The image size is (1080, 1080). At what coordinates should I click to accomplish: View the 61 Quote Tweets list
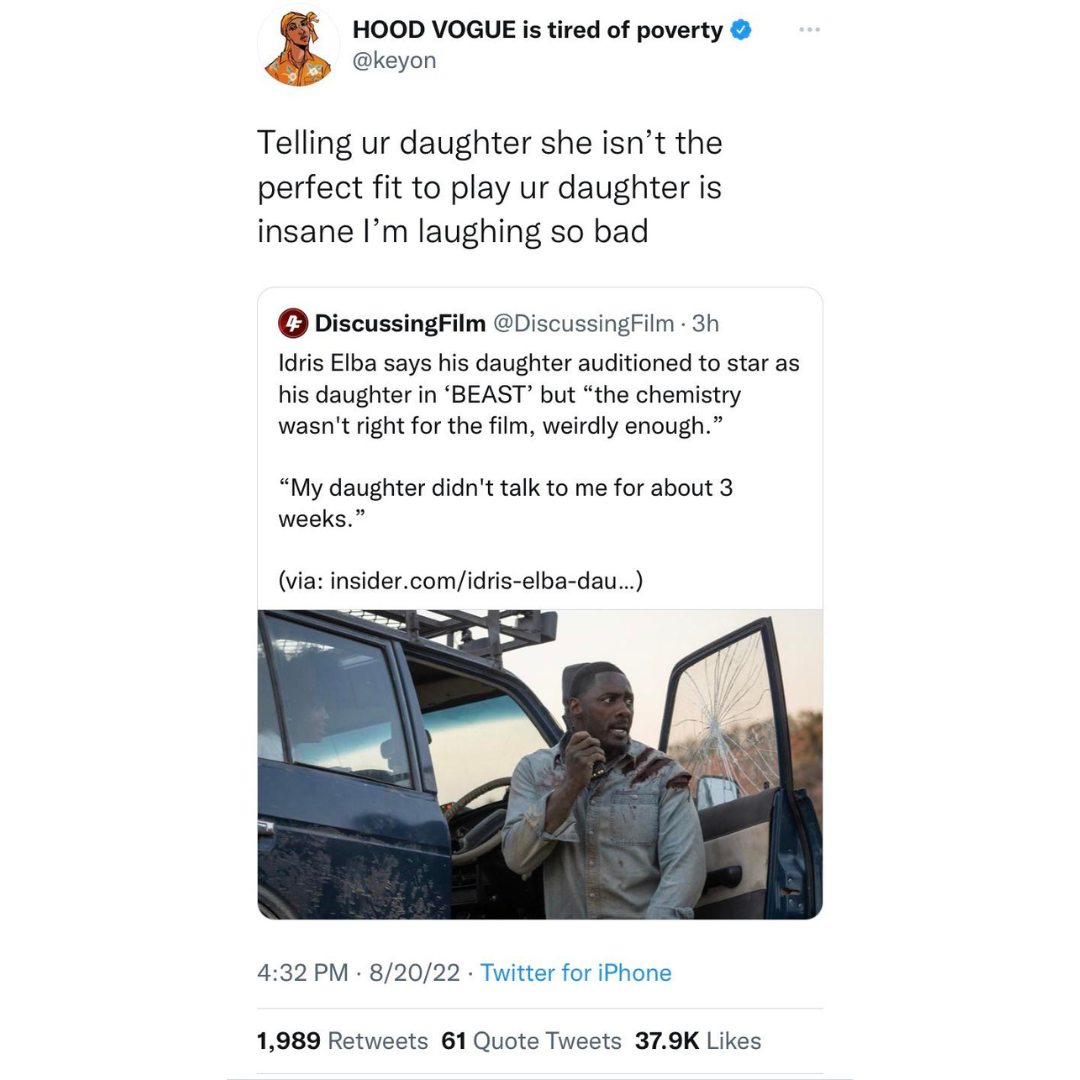531,1041
